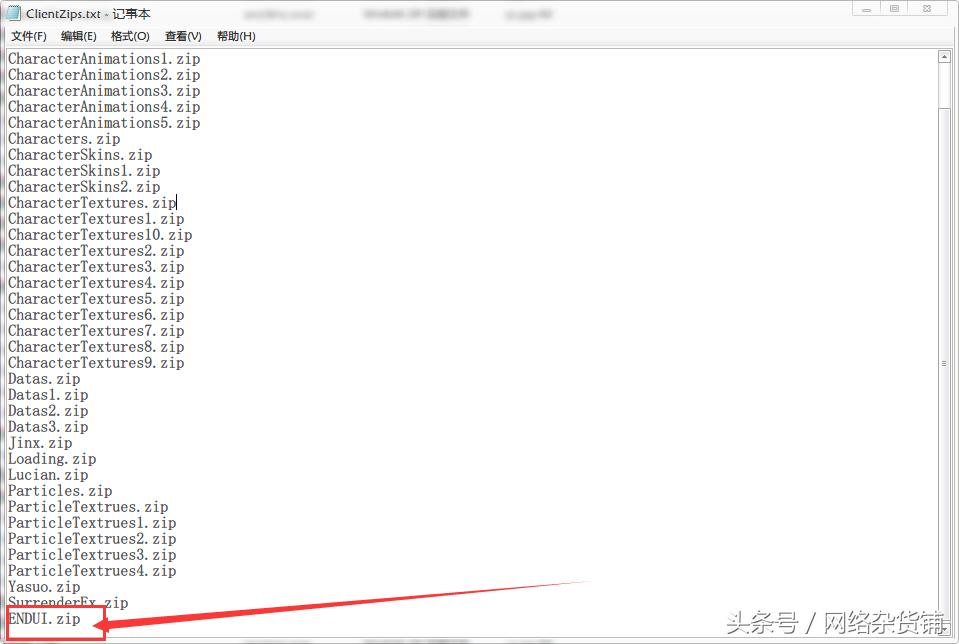959x644 pixels.
Task: Maximize the Notepad window
Action: pos(894,9)
